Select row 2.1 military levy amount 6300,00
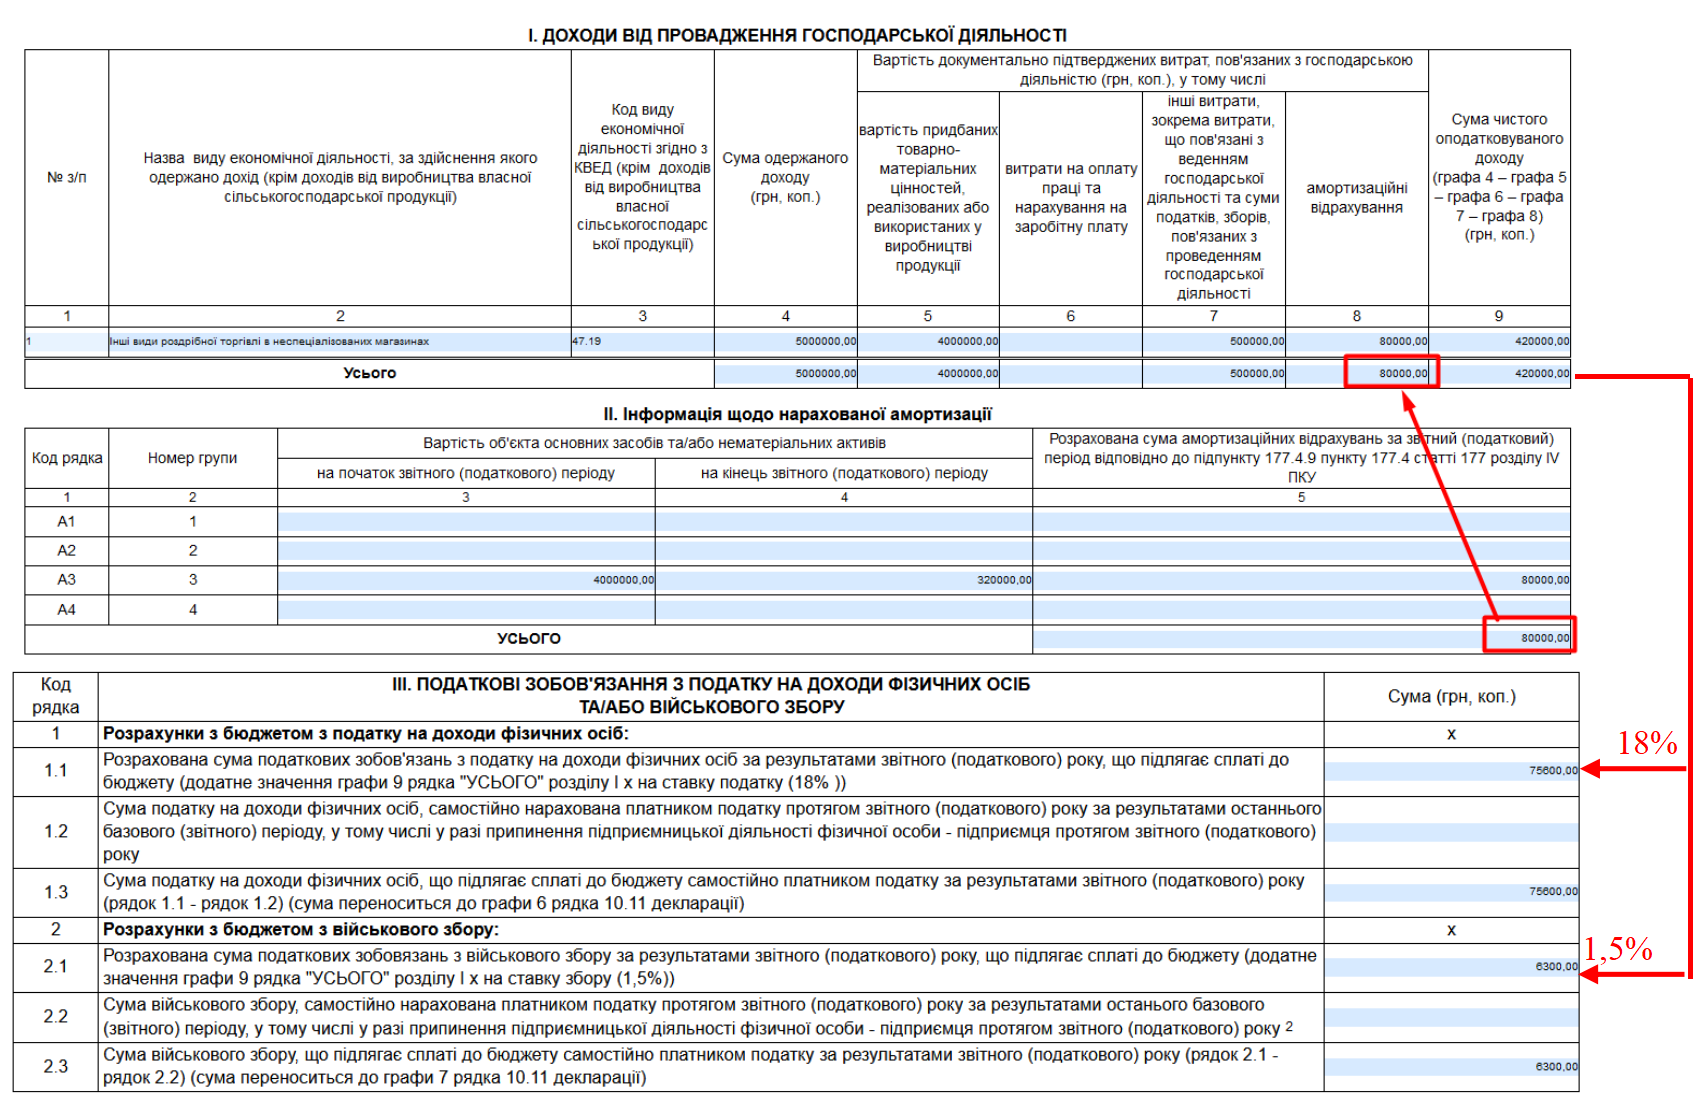 point(1452,967)
